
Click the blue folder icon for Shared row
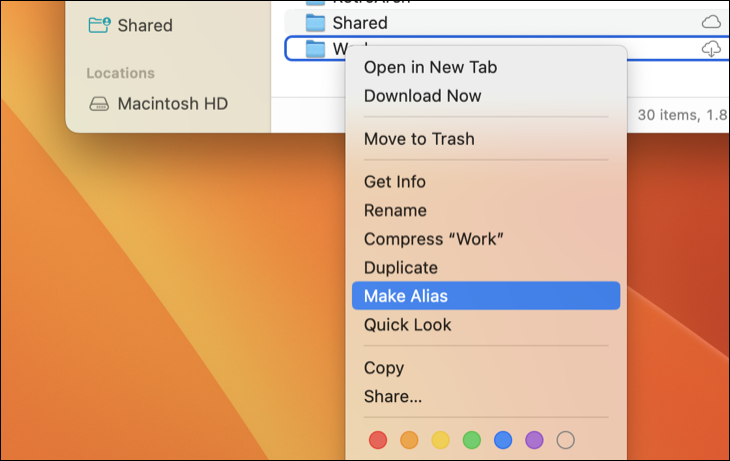point(315,22)
